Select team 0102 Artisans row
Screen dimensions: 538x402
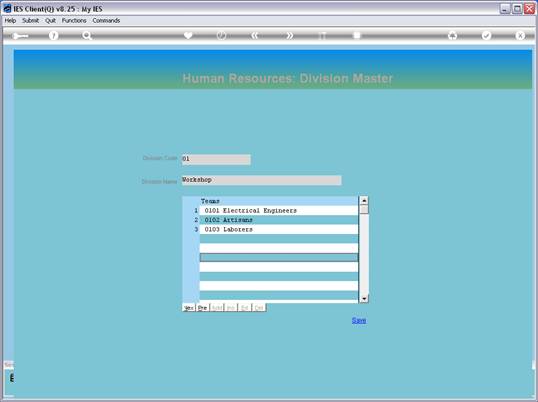tap(279, 220)
